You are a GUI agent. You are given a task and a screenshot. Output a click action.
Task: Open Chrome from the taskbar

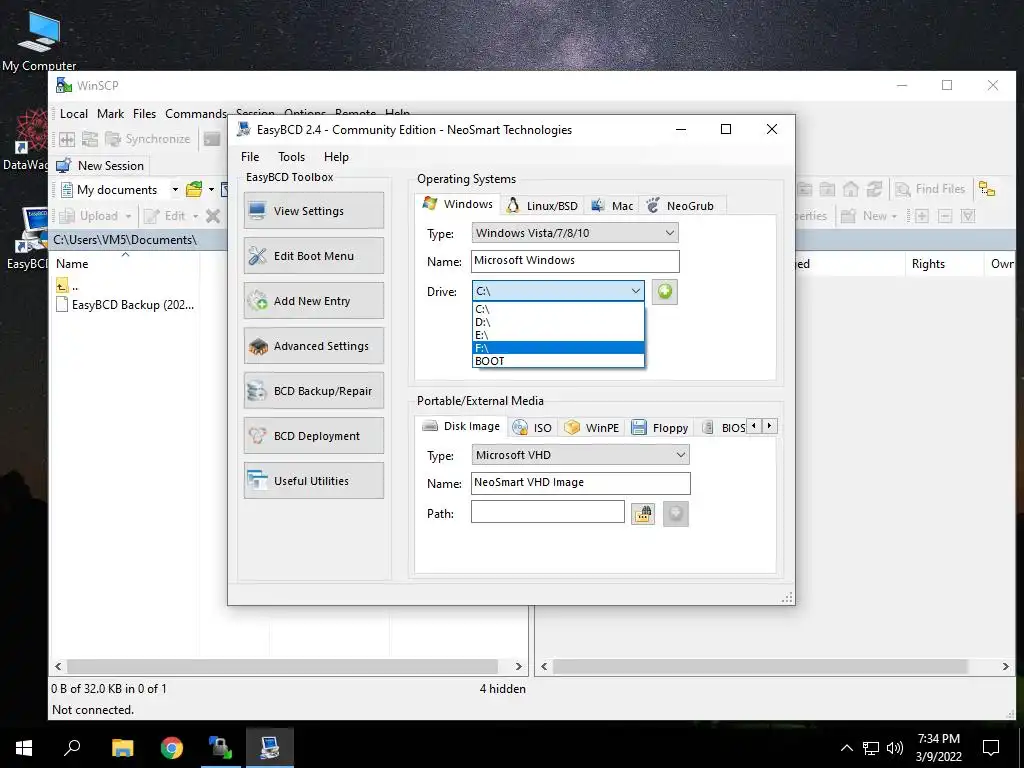tap(172, 747)
